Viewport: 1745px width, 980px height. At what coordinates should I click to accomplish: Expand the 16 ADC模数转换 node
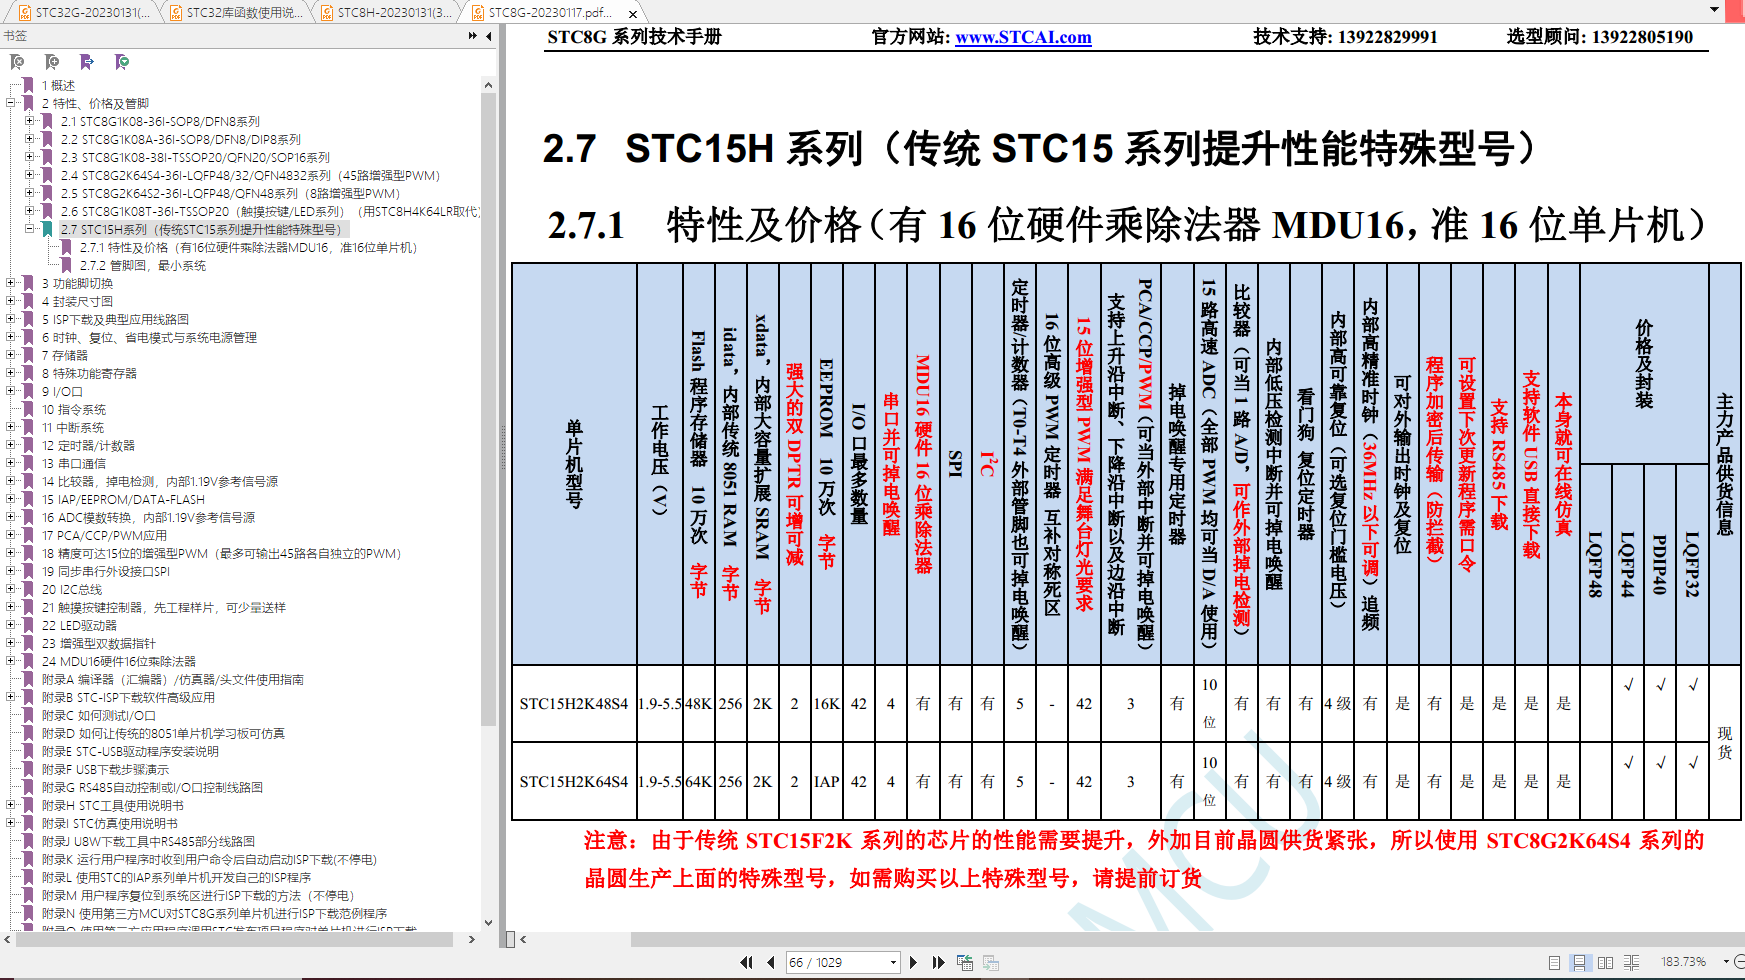coord(11,517)
